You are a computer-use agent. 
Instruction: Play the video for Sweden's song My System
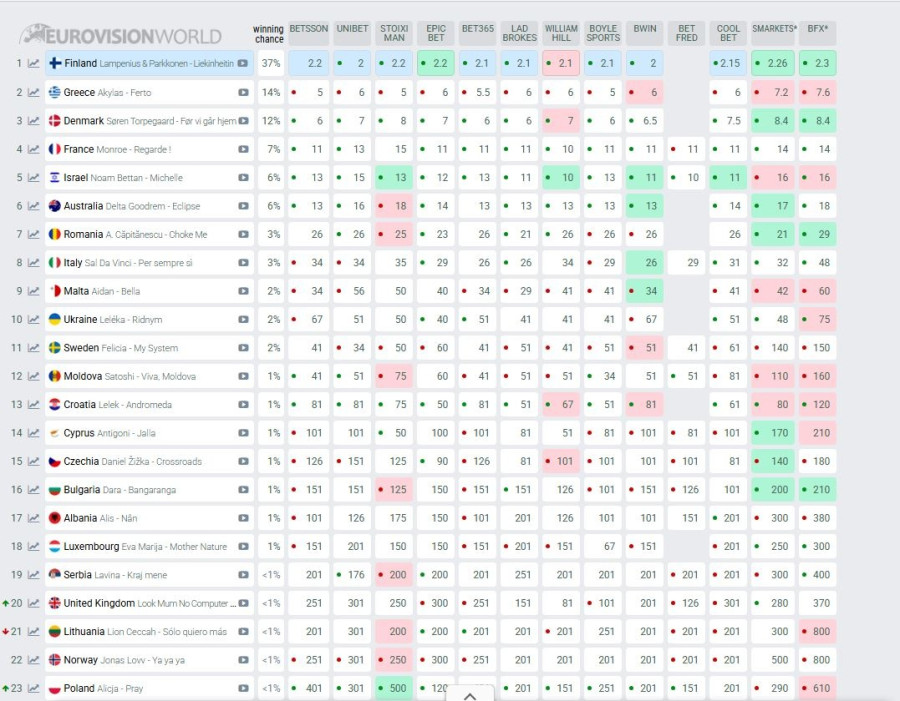[x=243, y=348]
